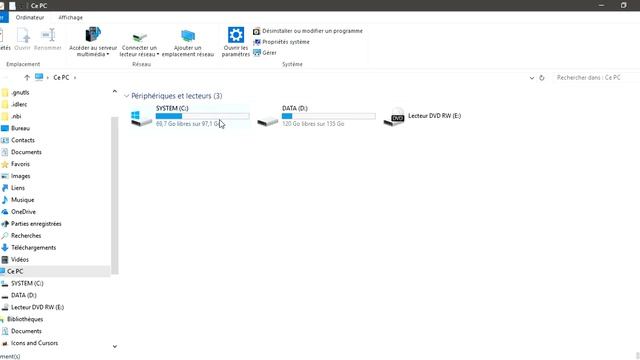The image size is (640, 360).
Task: Open Parties enregistrées in navigation pane
Action: pyautogui.click(x=36, y=224)
